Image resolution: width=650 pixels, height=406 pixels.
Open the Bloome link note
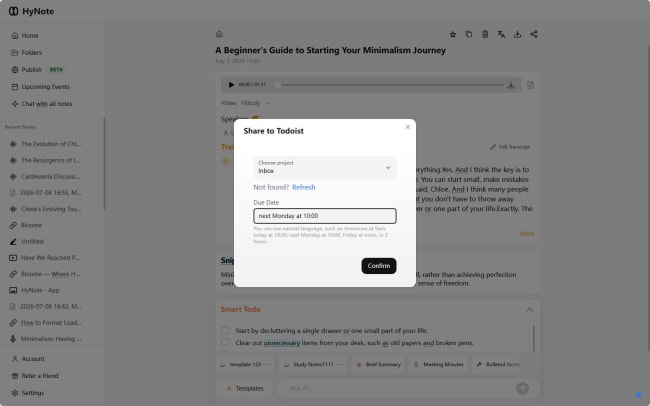(26, 225)
